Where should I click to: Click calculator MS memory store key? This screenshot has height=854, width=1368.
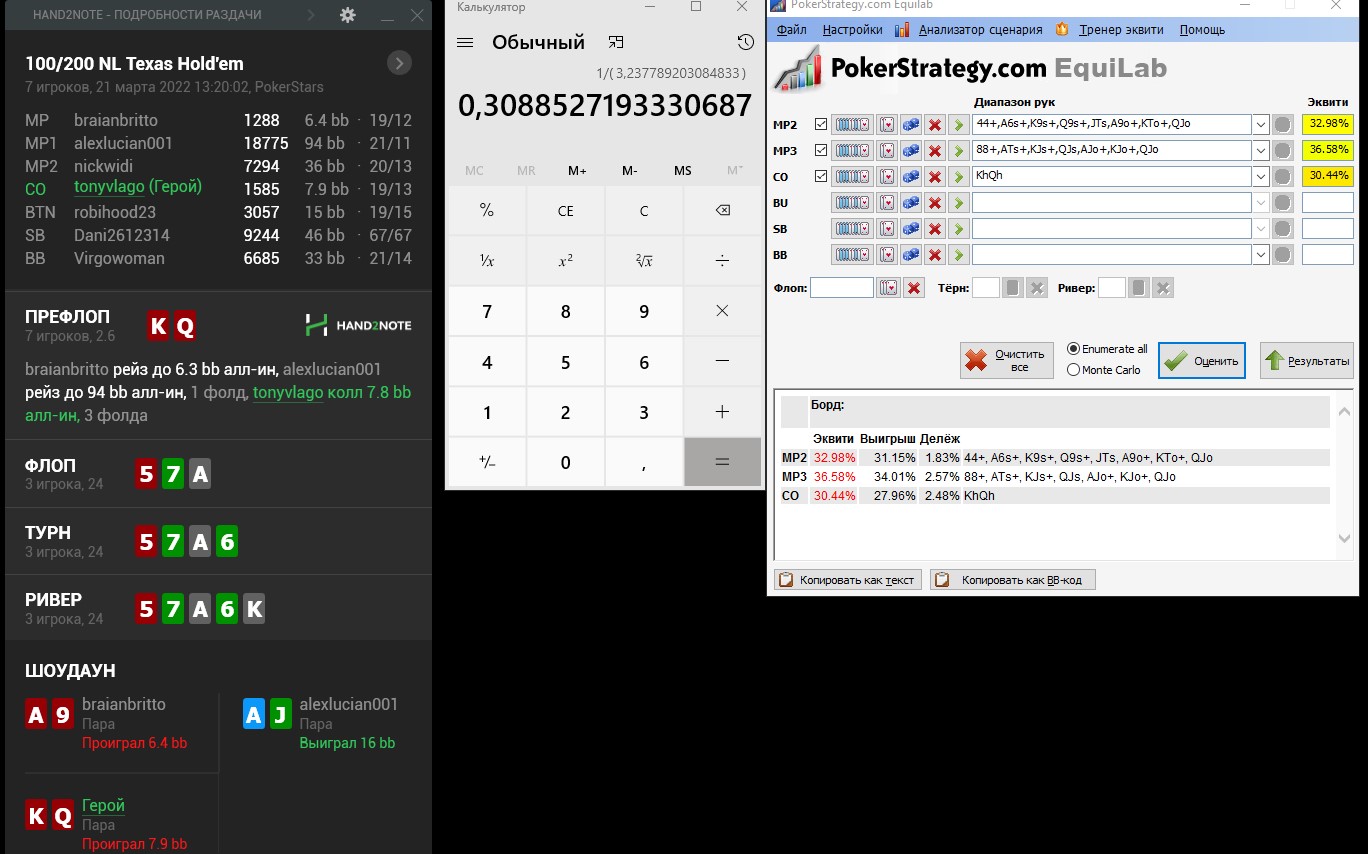[682, 171]
